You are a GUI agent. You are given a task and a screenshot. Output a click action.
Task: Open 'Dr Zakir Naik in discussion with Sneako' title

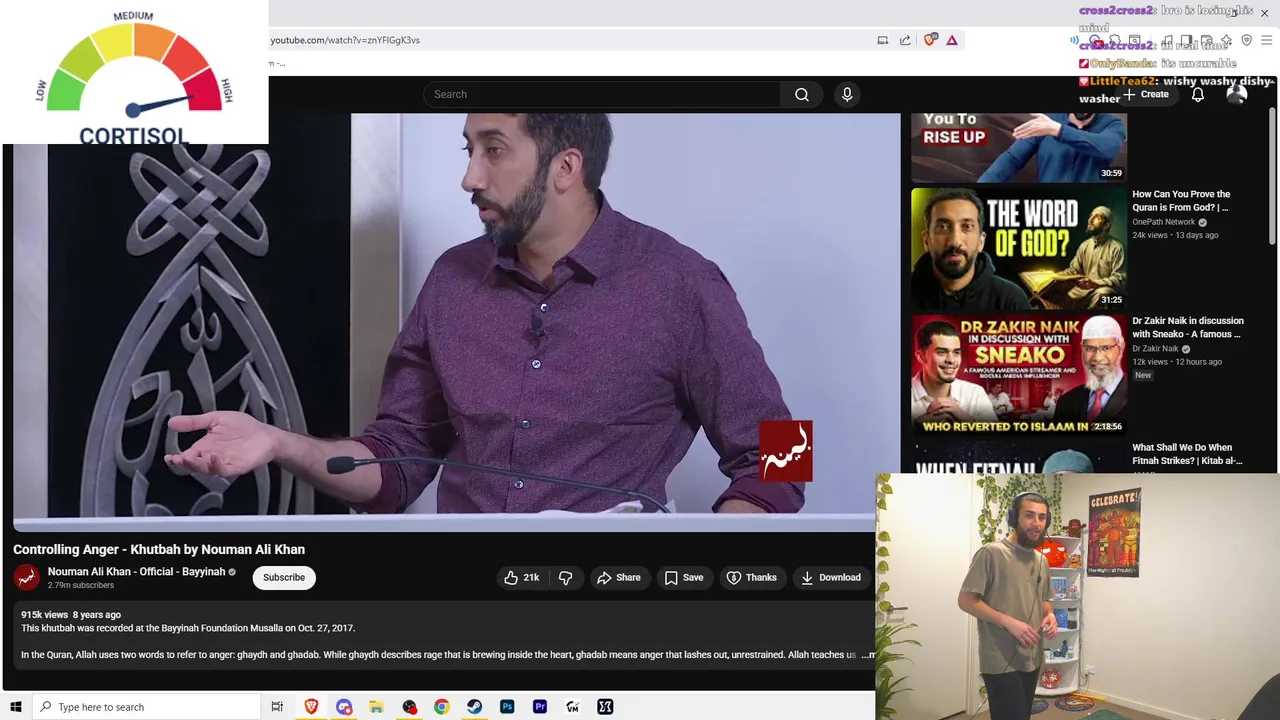pyautogui.click(x=1188, y=327)
